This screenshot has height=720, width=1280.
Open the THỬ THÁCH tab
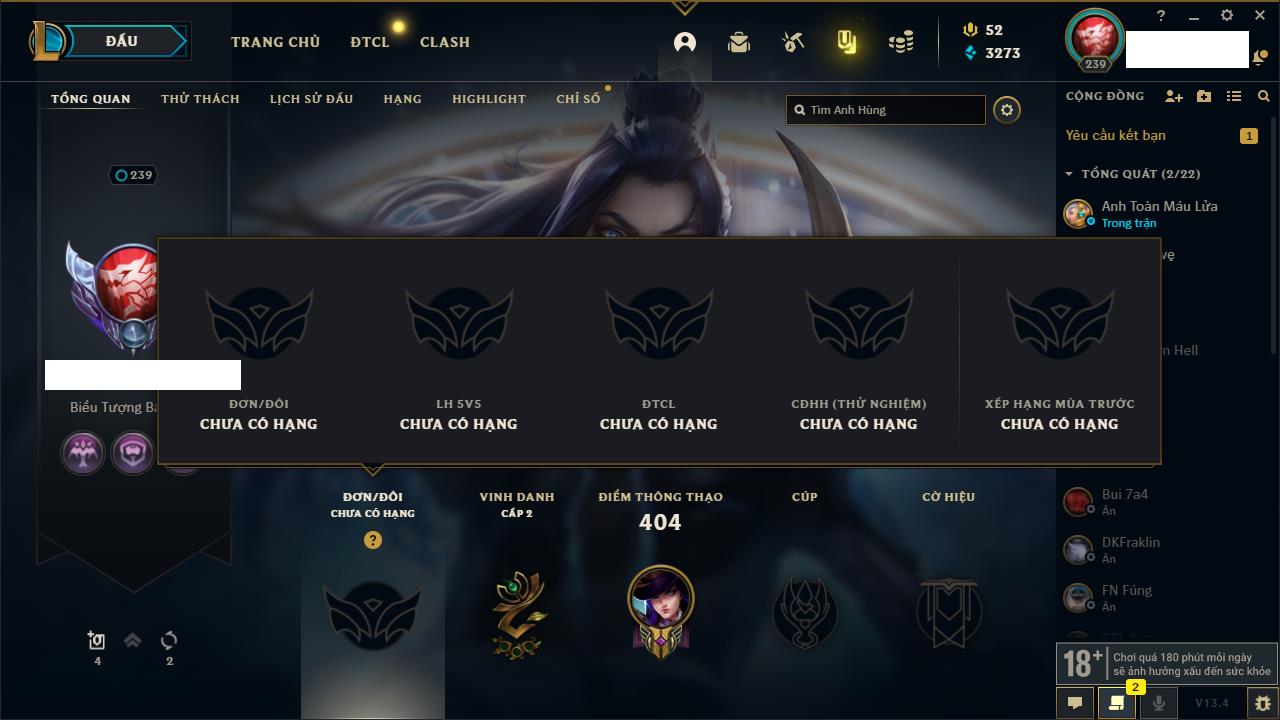[200, 99]
